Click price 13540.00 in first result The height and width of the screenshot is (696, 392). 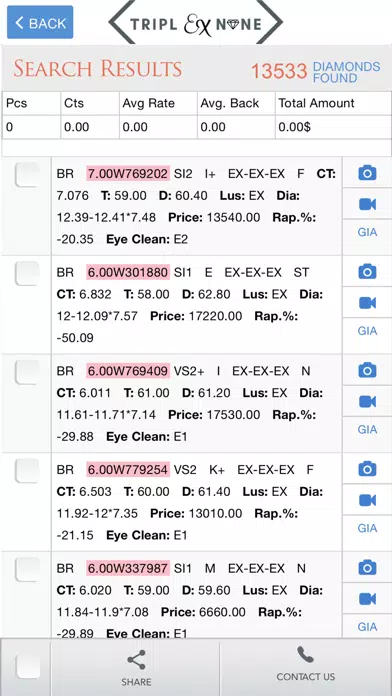coord(234,218)
